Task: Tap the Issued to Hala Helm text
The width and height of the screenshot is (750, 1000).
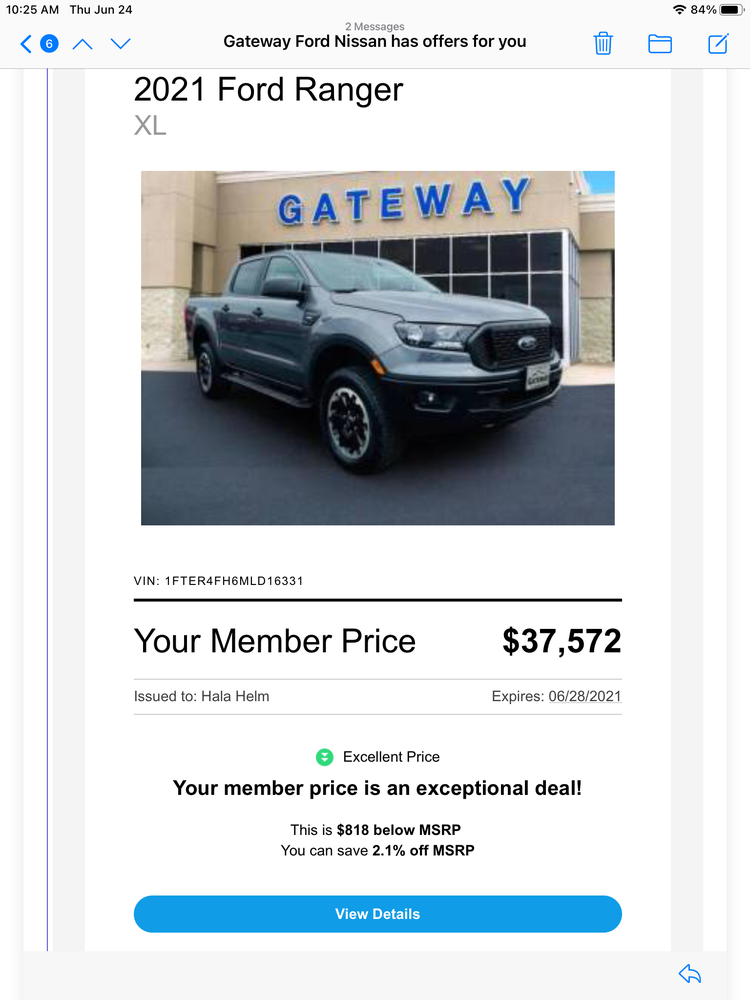Action: point(202,696)
